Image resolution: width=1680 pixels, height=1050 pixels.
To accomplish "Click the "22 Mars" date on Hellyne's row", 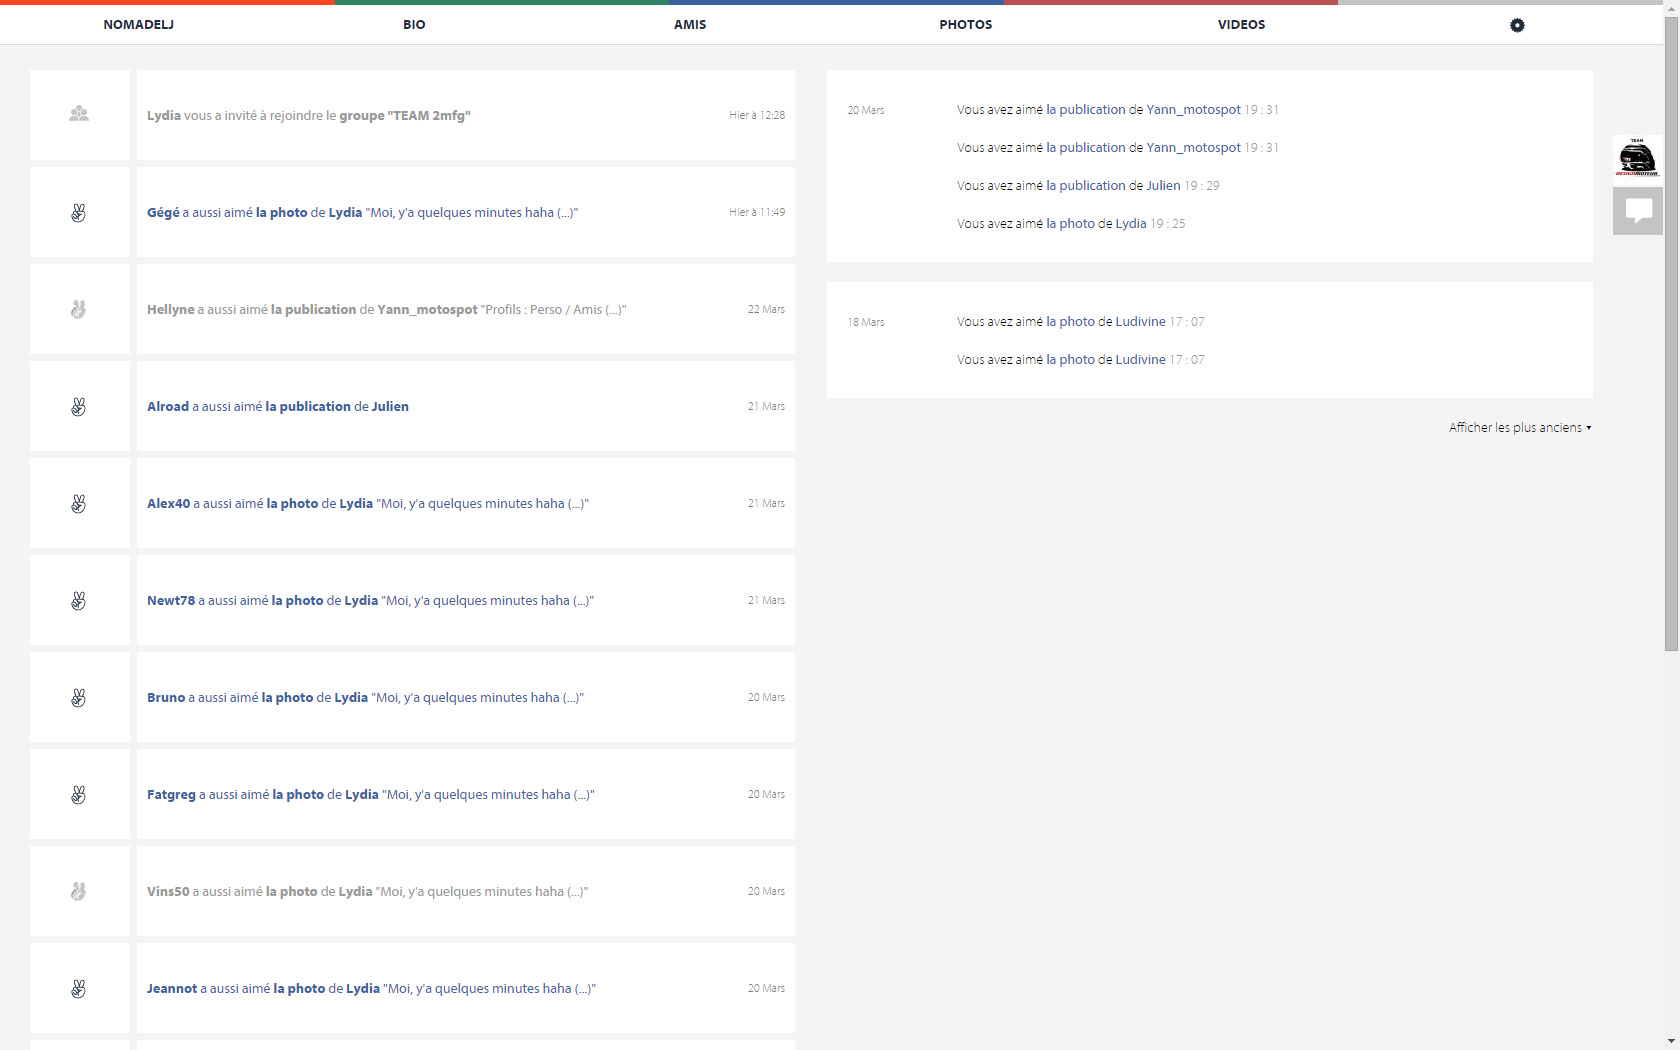I will pyautogui.click(x=766, y=309).
